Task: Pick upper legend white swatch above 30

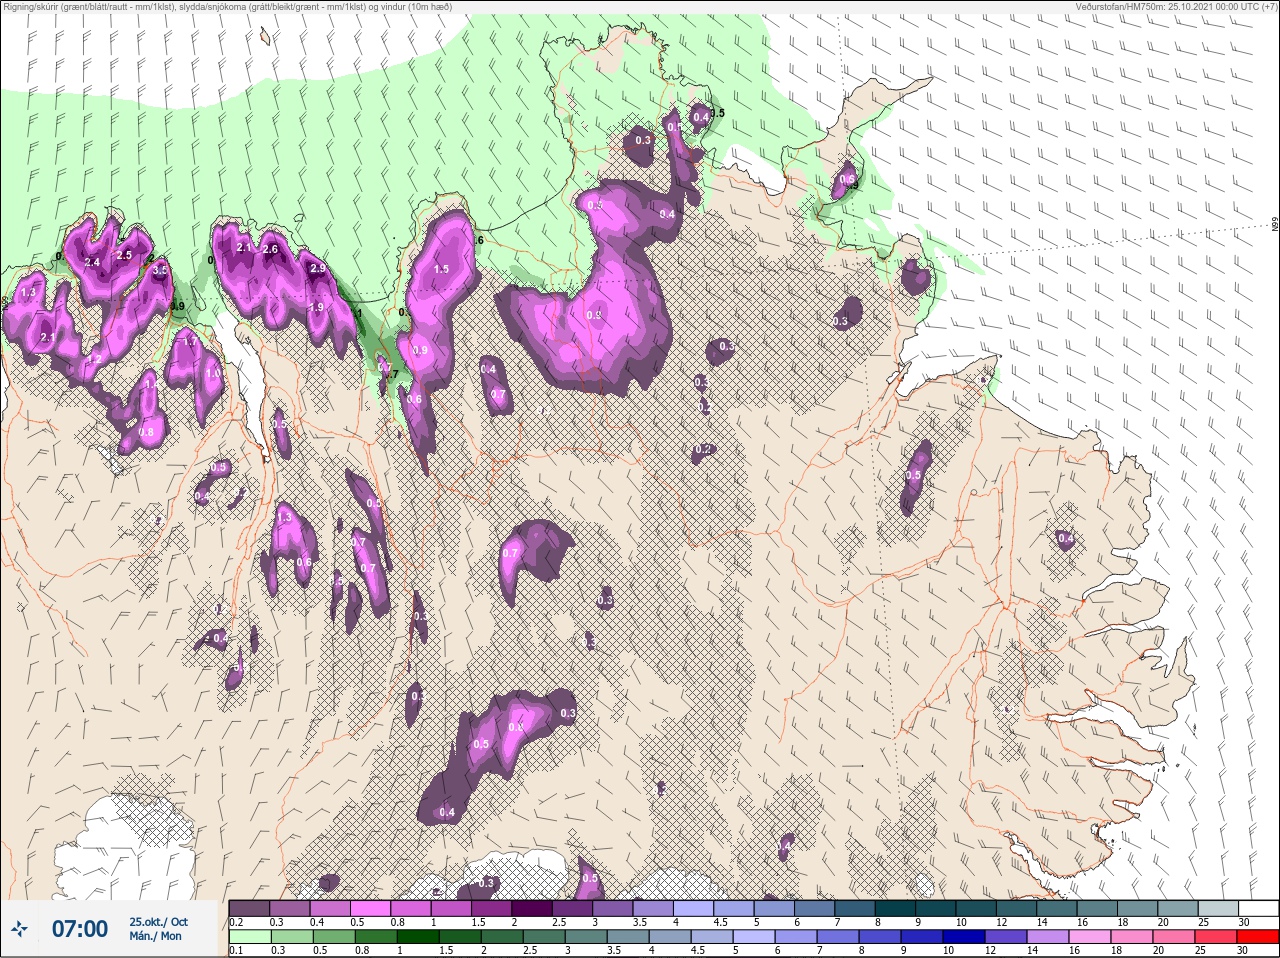Action: (1258, 909)
